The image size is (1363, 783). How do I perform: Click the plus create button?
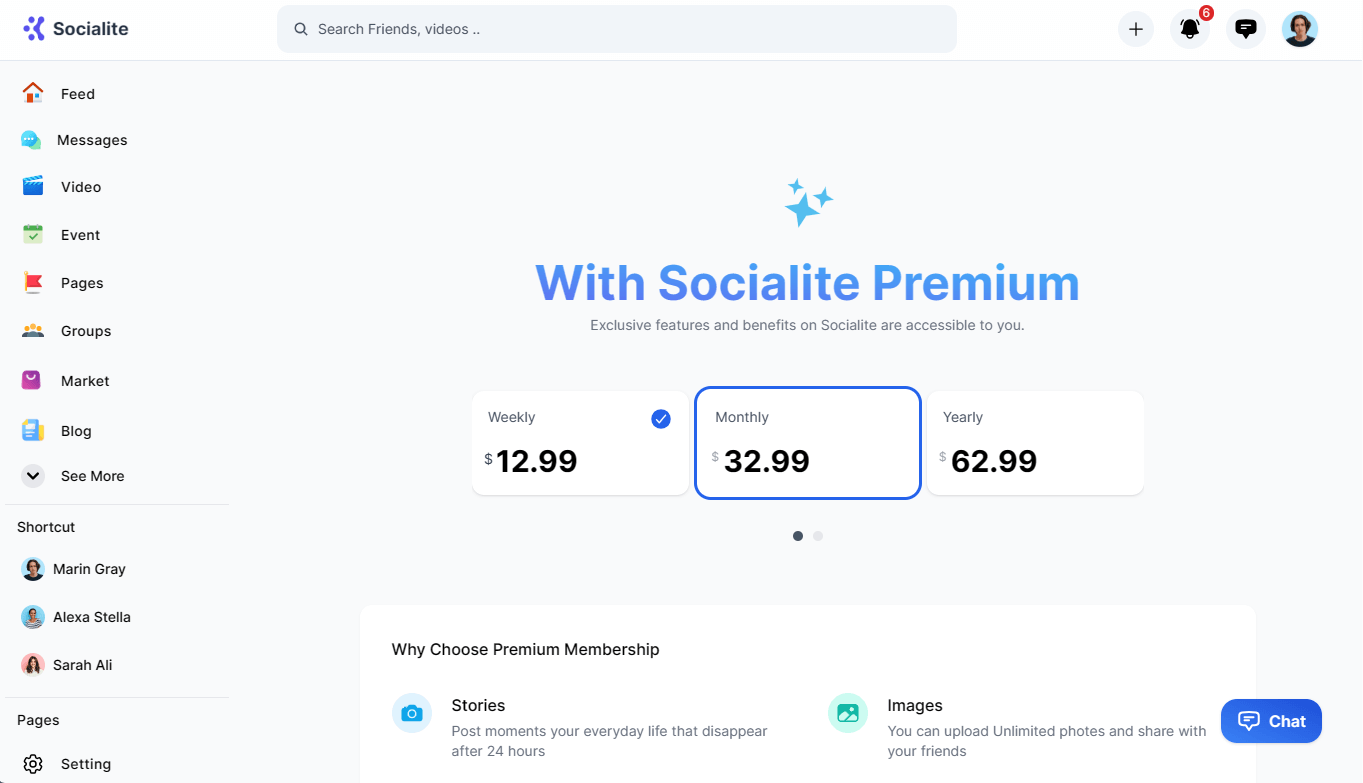(x=1135, y=29)
